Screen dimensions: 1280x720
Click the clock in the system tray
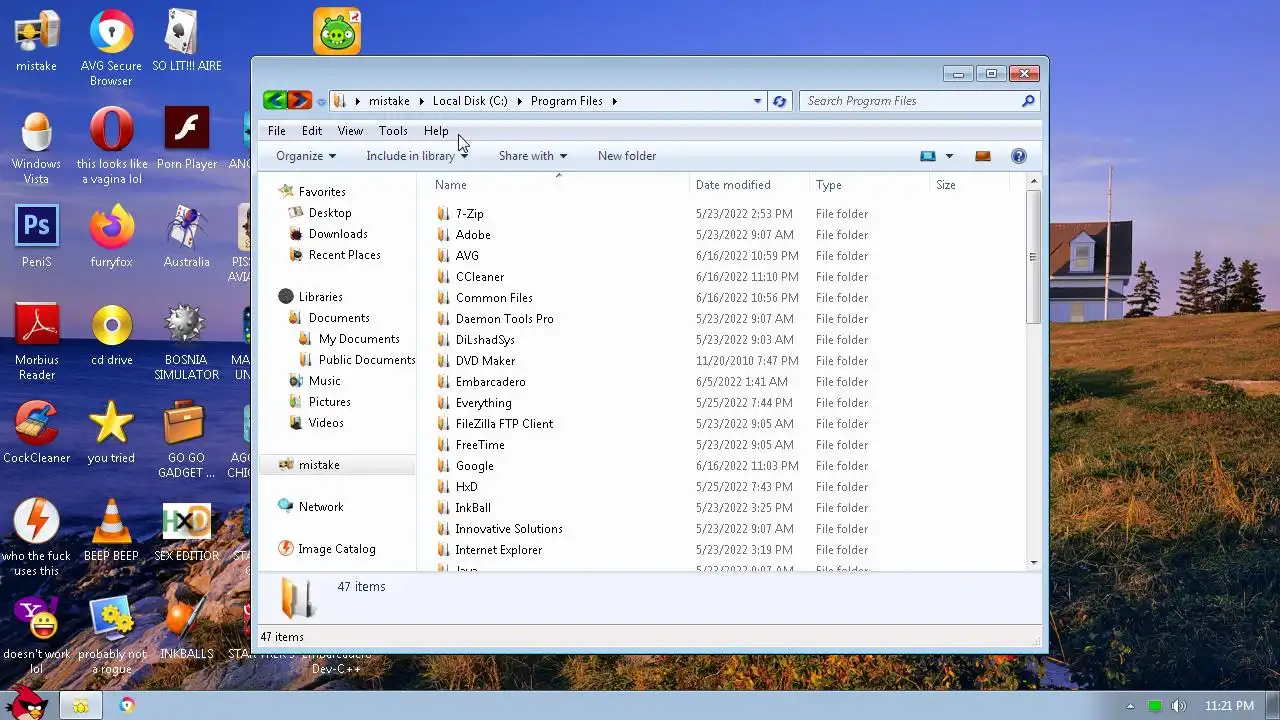[x=1230, y=706]
